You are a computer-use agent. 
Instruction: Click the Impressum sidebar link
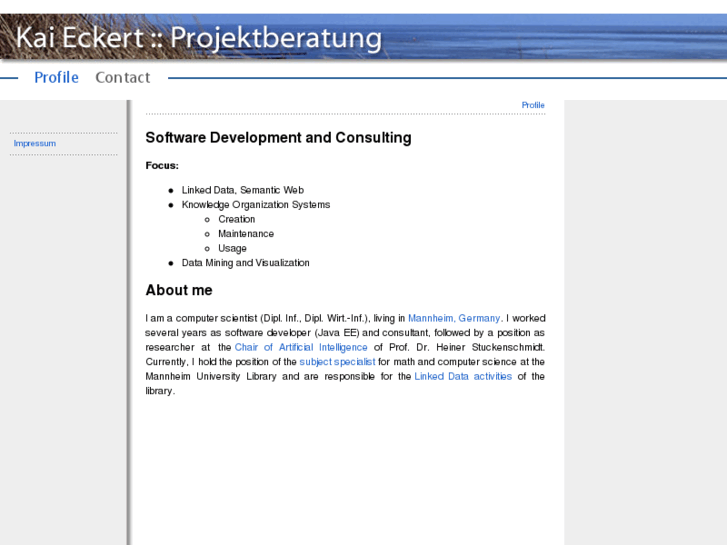pos(35,143)
